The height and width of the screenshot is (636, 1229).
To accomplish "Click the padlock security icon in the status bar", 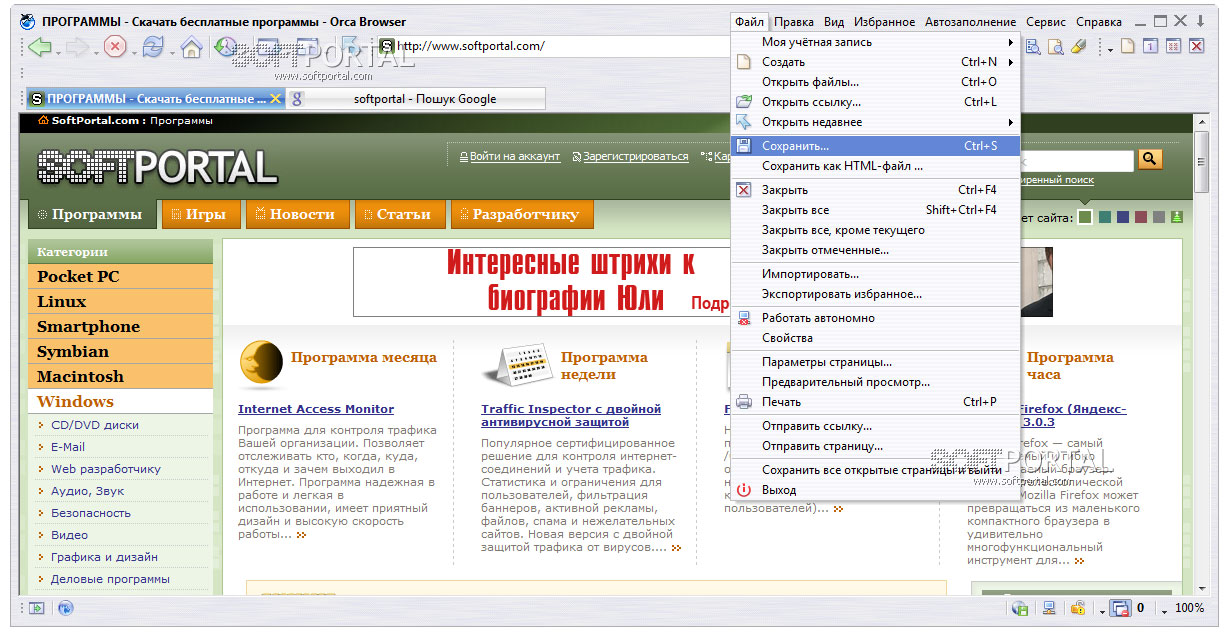I will tap(1079, 608).
